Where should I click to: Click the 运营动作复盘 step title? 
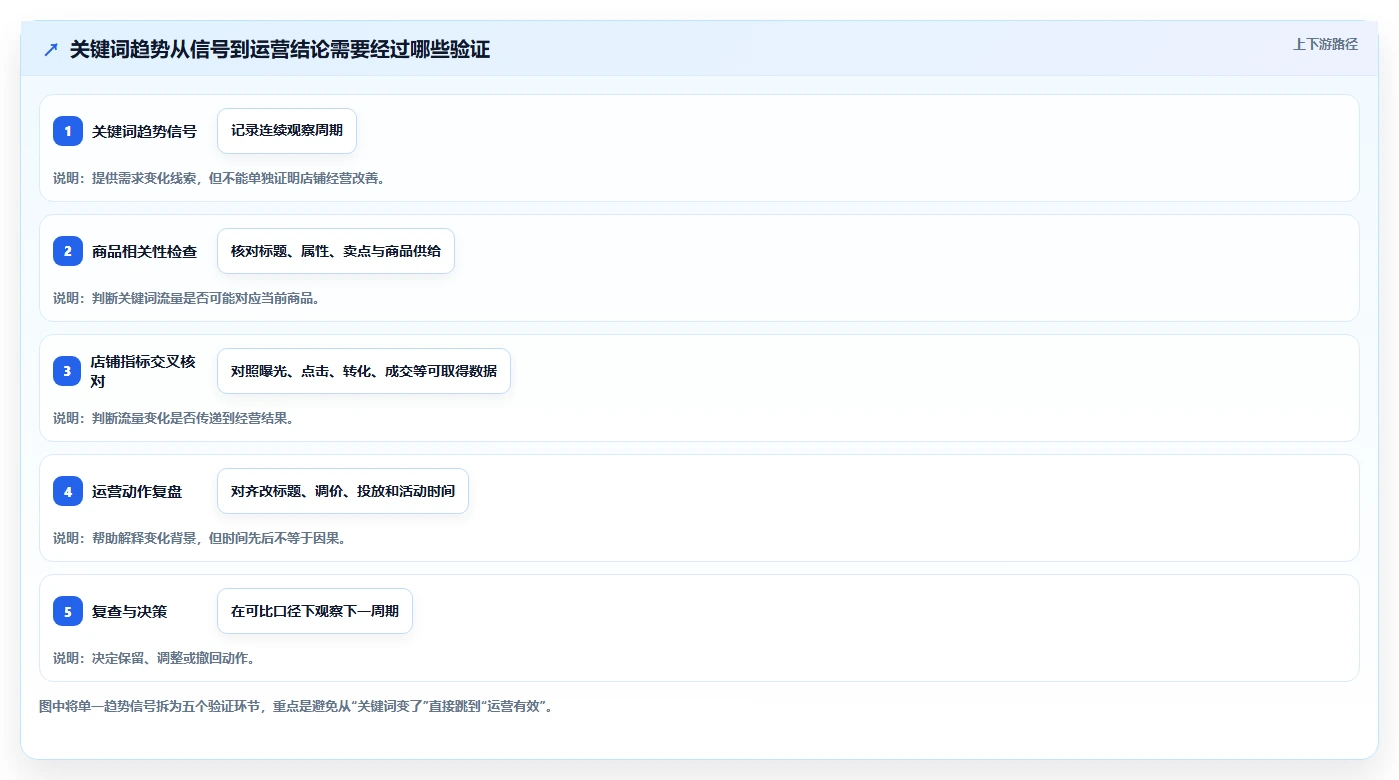point(137,491)
